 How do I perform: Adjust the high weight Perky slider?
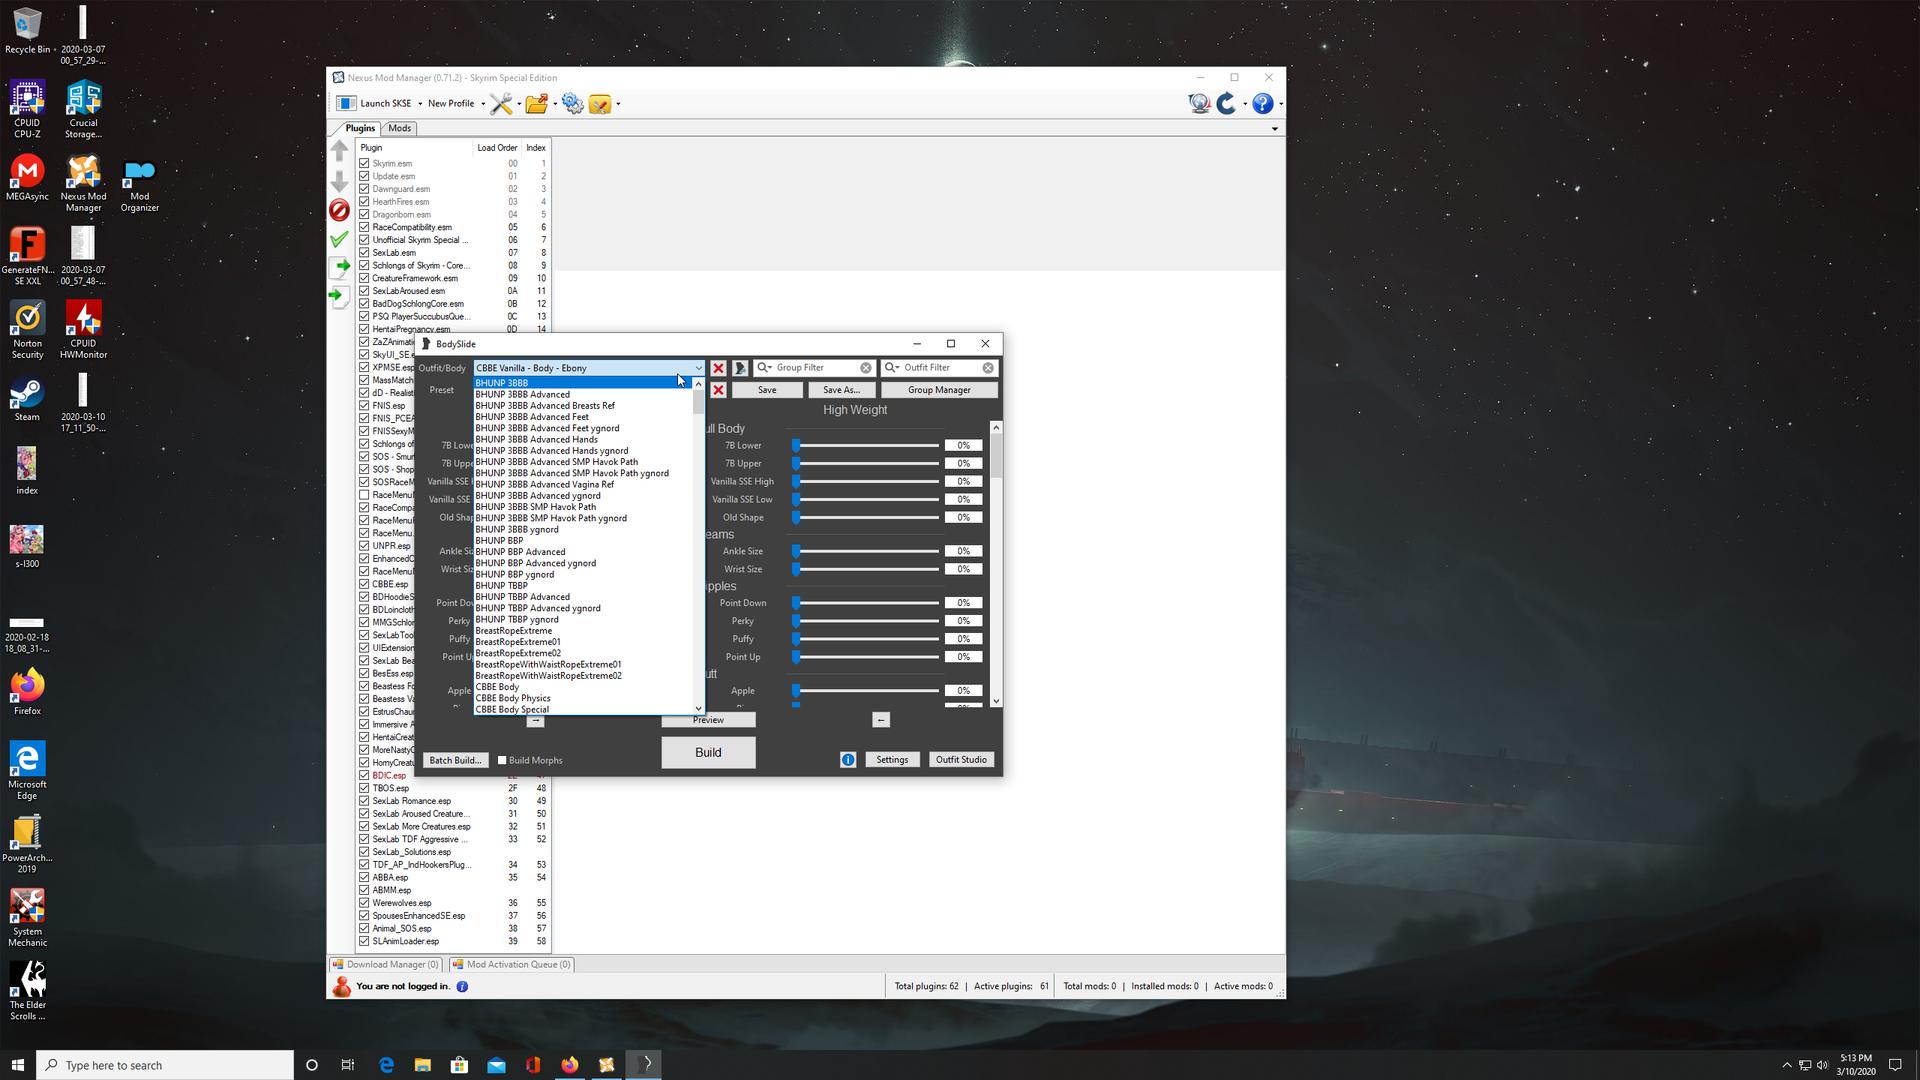pos(865,621)
